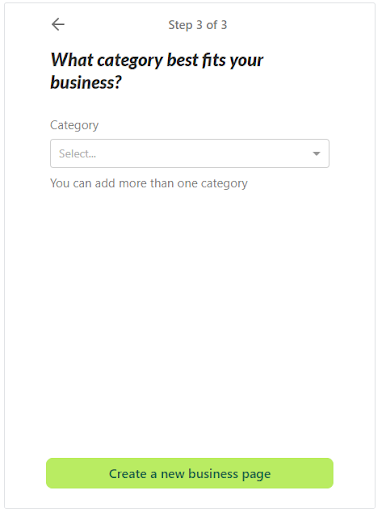Submit the form with the green button
This screenshot has height=512, width=382.
tap(190, 473)
